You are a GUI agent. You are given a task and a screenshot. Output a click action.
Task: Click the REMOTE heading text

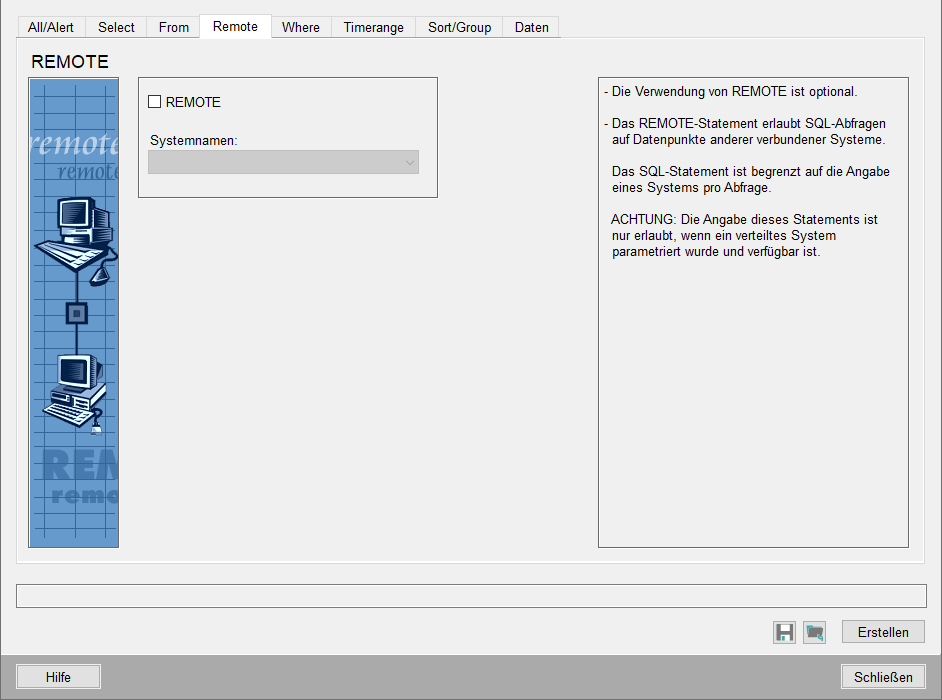[70, 62]
